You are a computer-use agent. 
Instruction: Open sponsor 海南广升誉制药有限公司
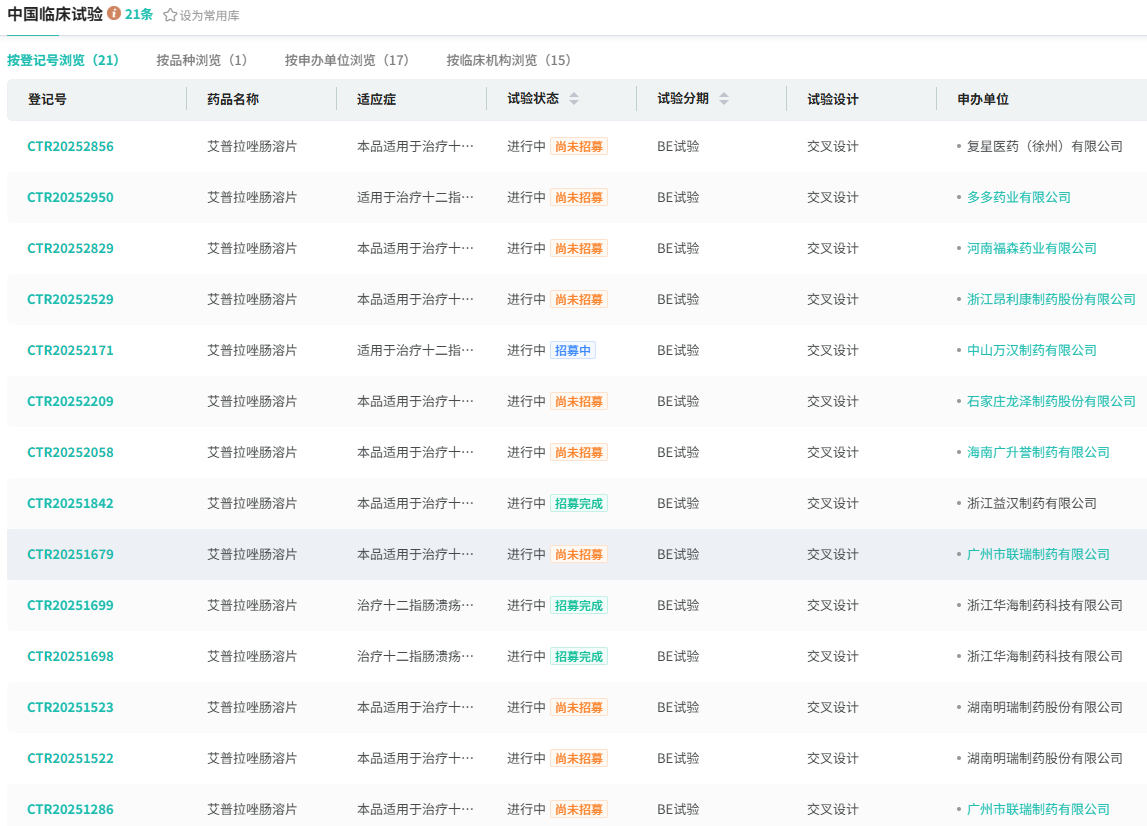point(1038,452)
